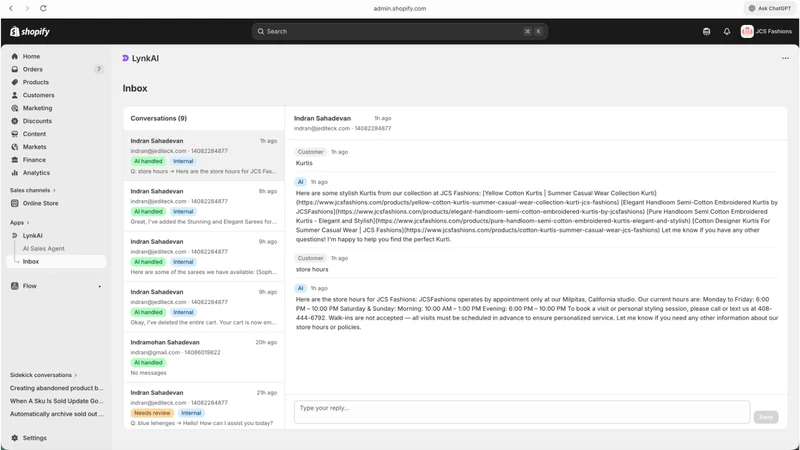Open Products tag icon
The image size is (800, 450).
(14, 82)
